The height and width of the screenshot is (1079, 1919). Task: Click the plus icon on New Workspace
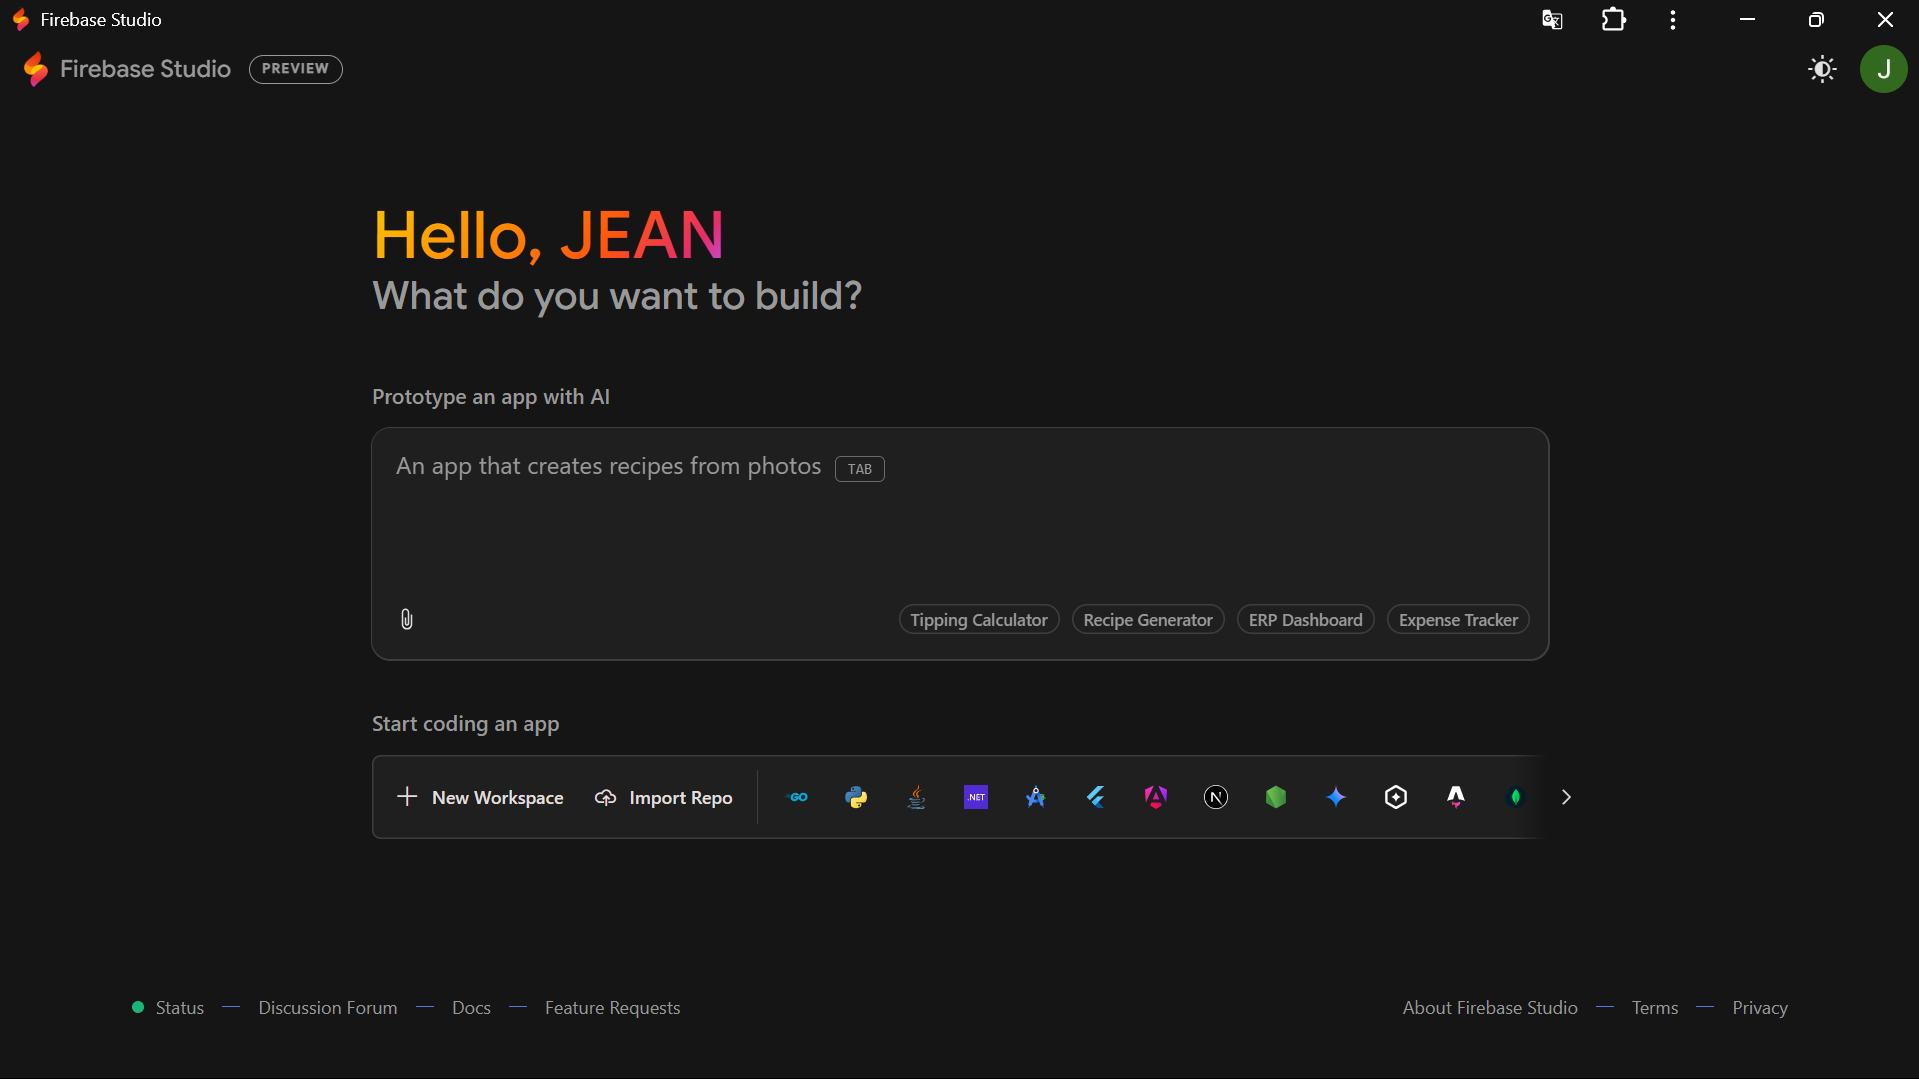407,797
